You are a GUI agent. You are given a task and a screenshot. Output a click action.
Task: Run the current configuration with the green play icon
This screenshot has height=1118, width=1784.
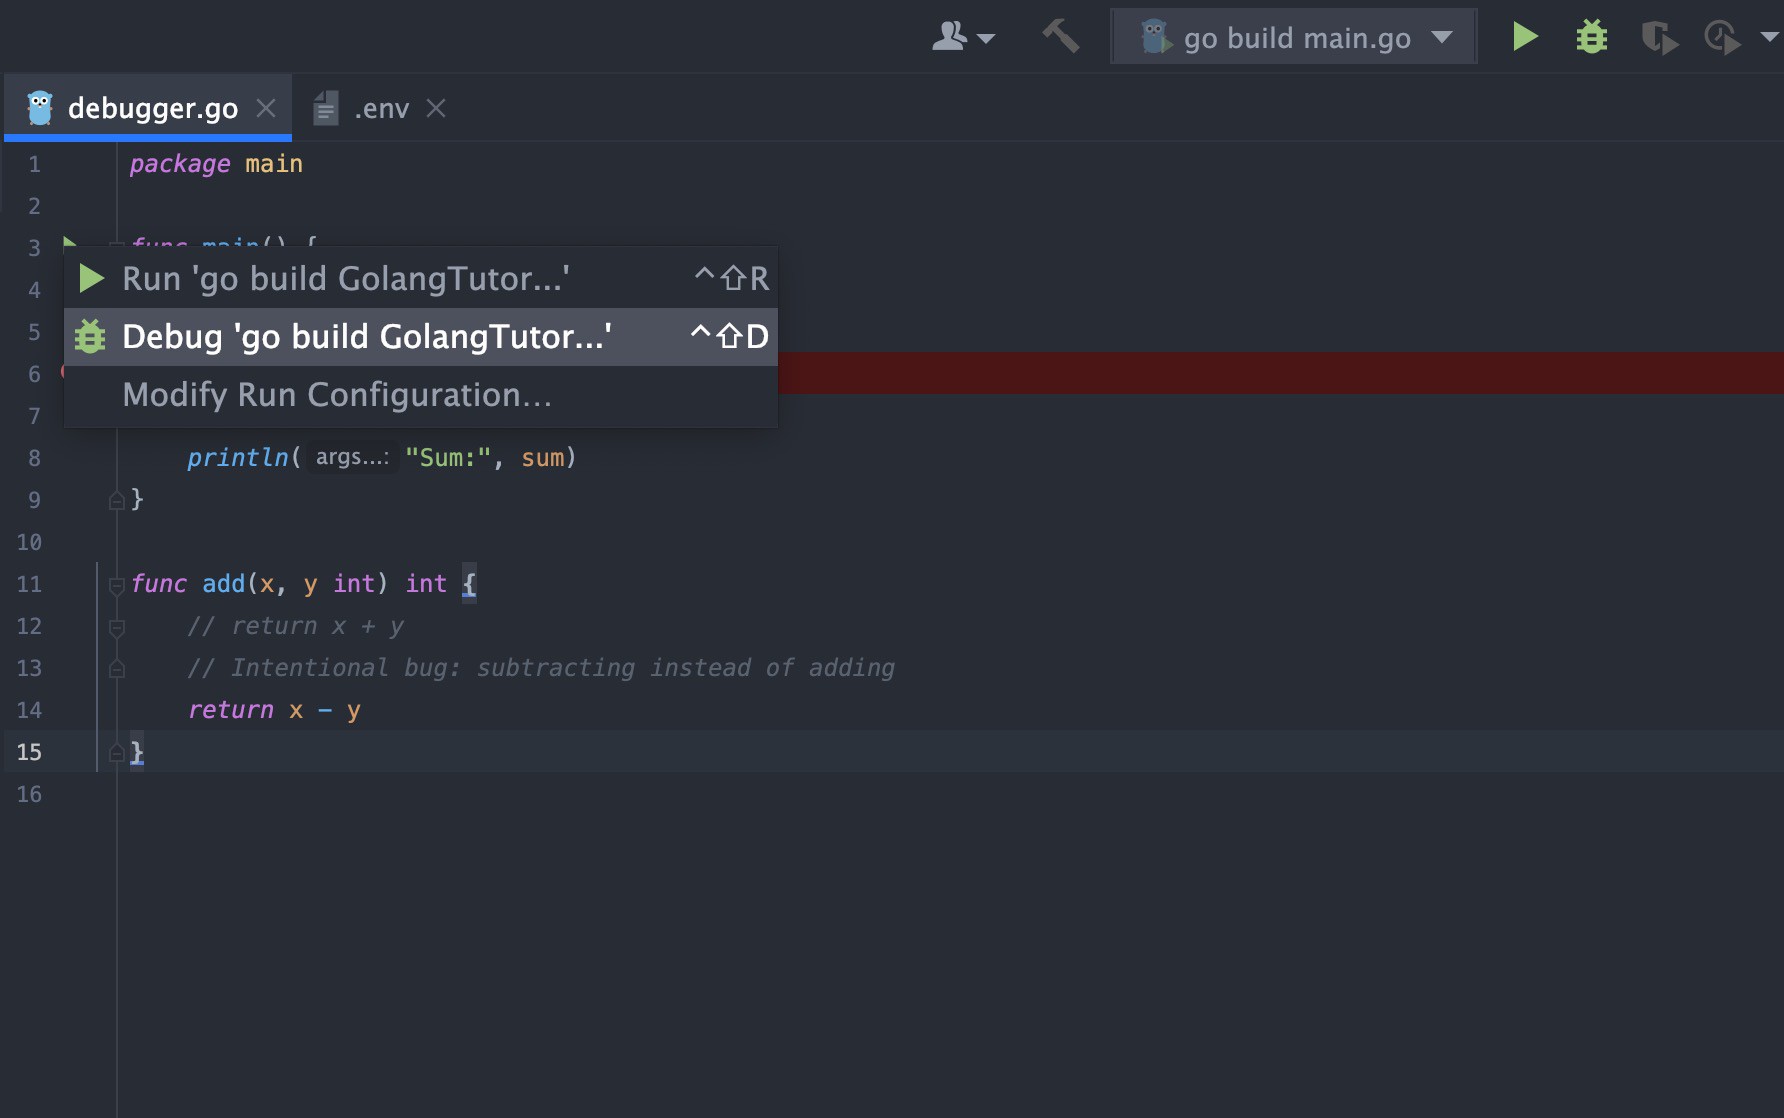point(1524,35)
